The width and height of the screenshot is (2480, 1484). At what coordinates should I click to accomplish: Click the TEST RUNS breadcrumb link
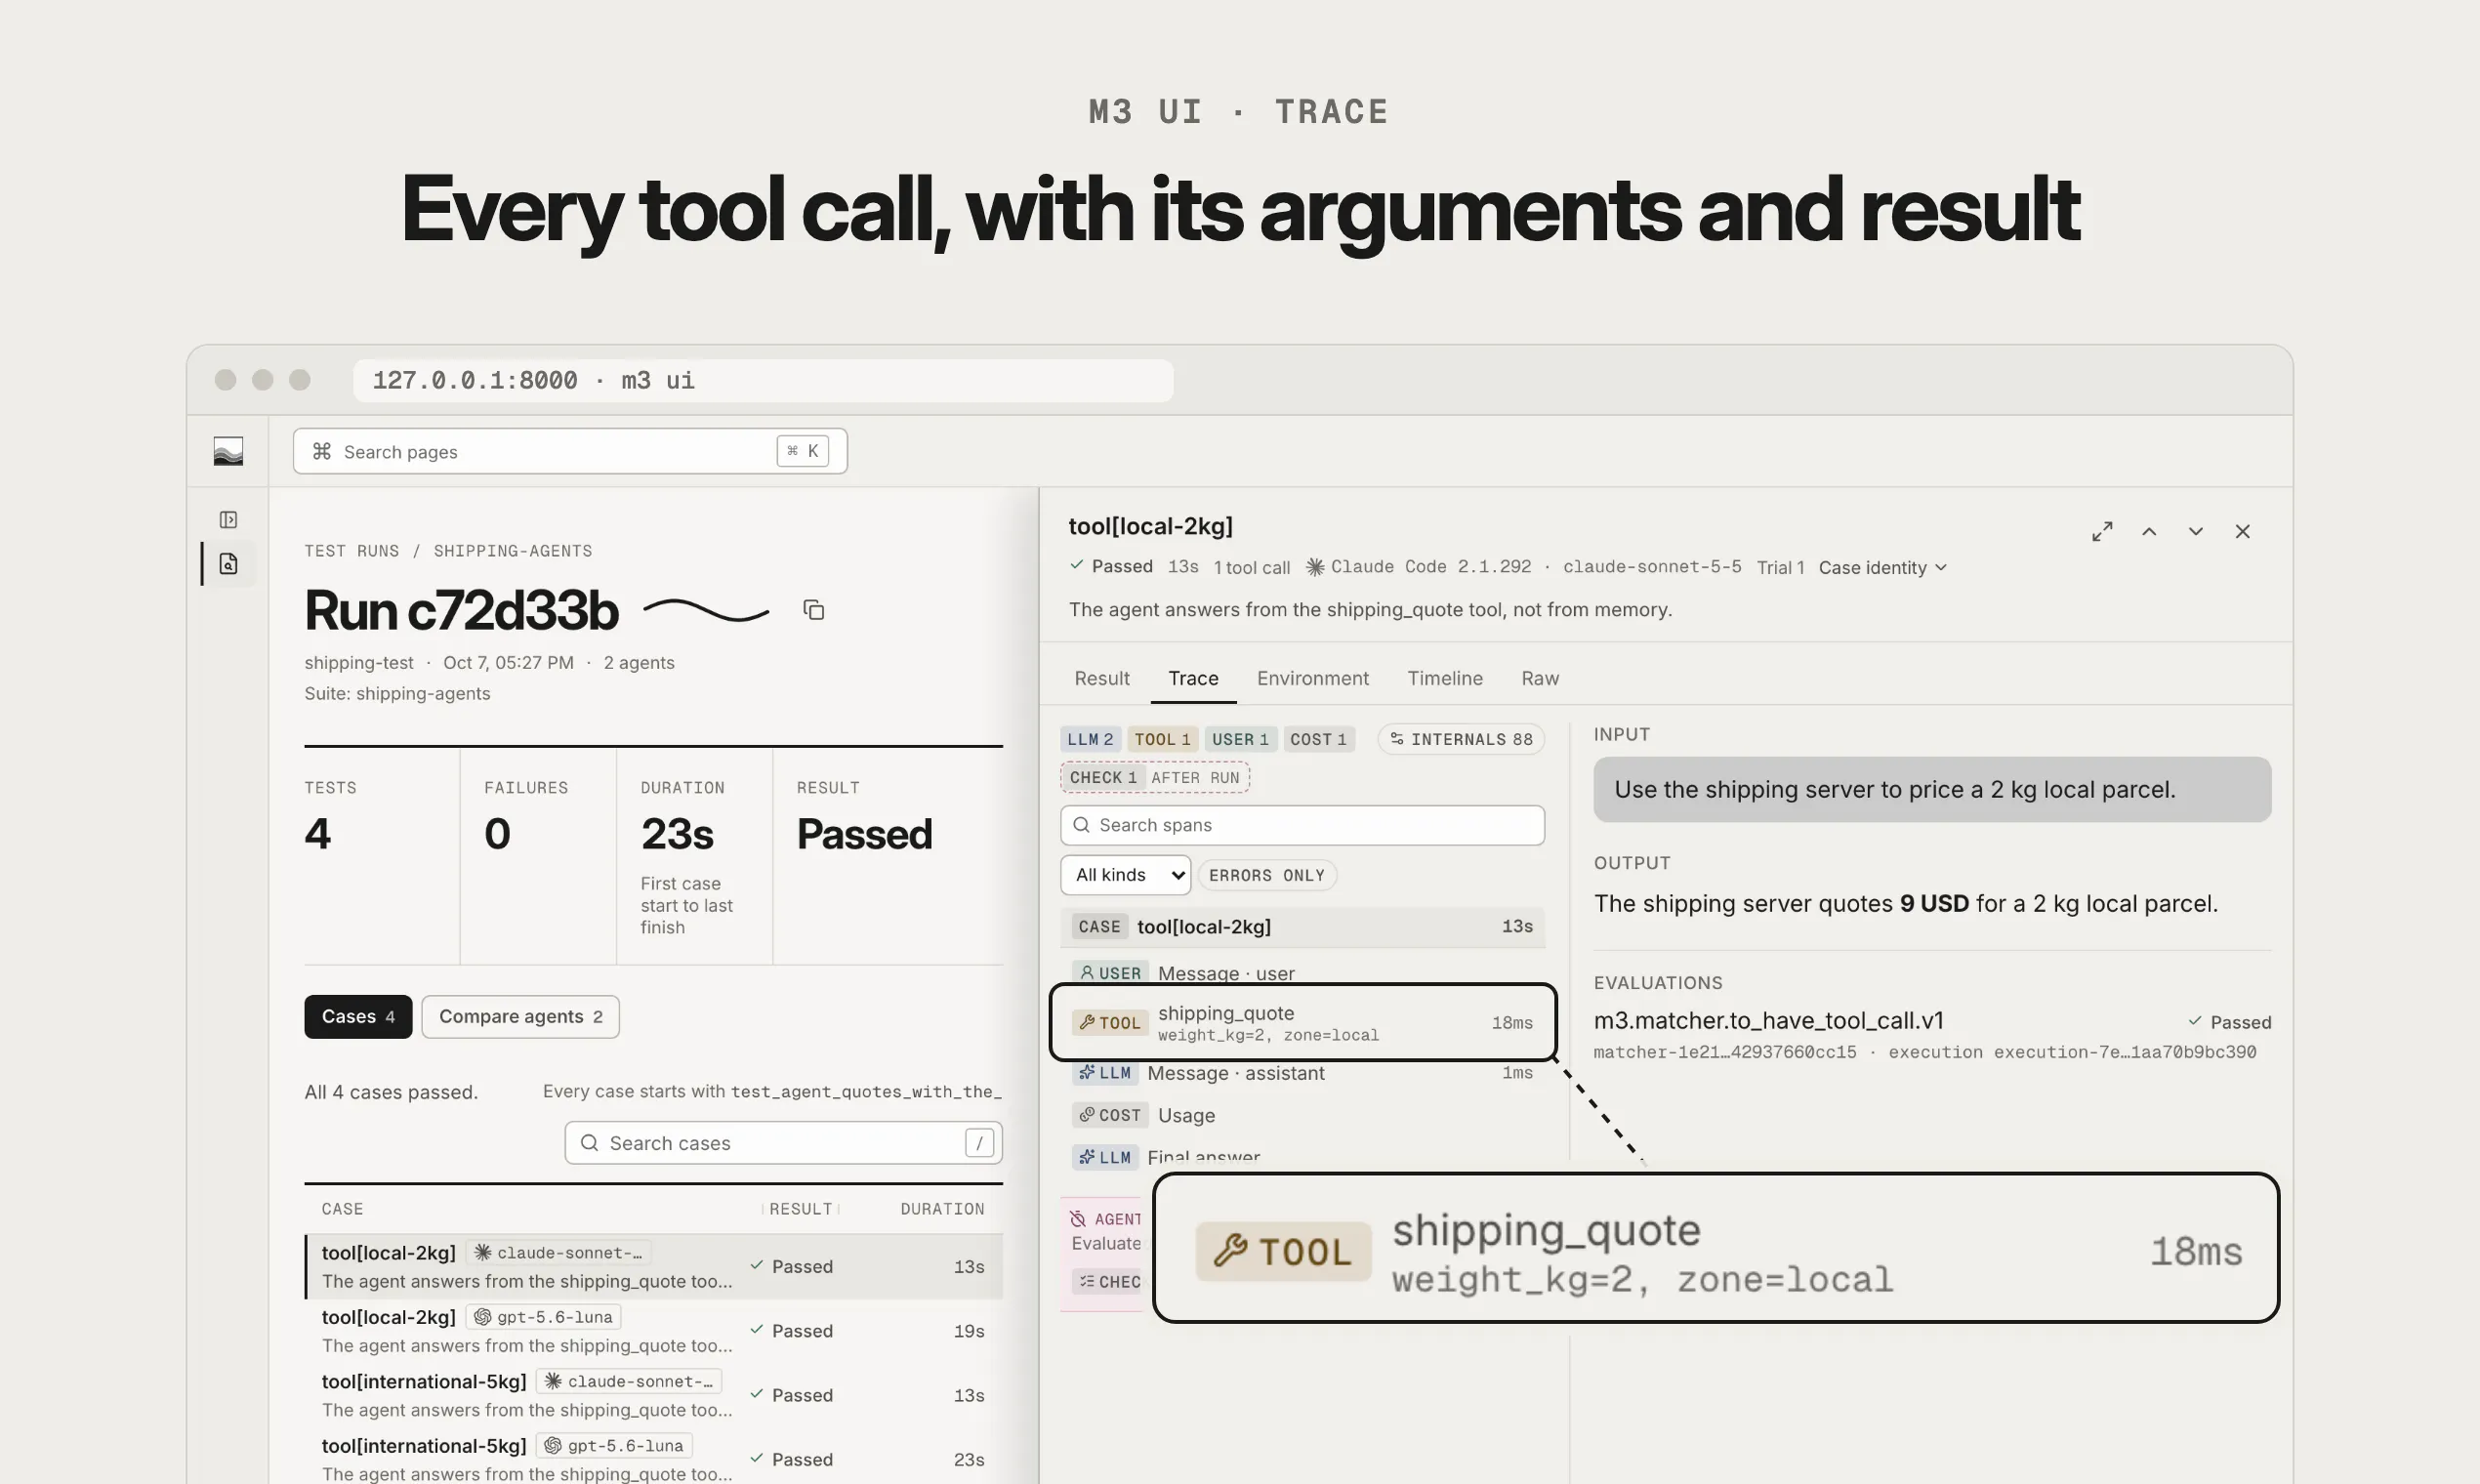[x=351, y=551]
